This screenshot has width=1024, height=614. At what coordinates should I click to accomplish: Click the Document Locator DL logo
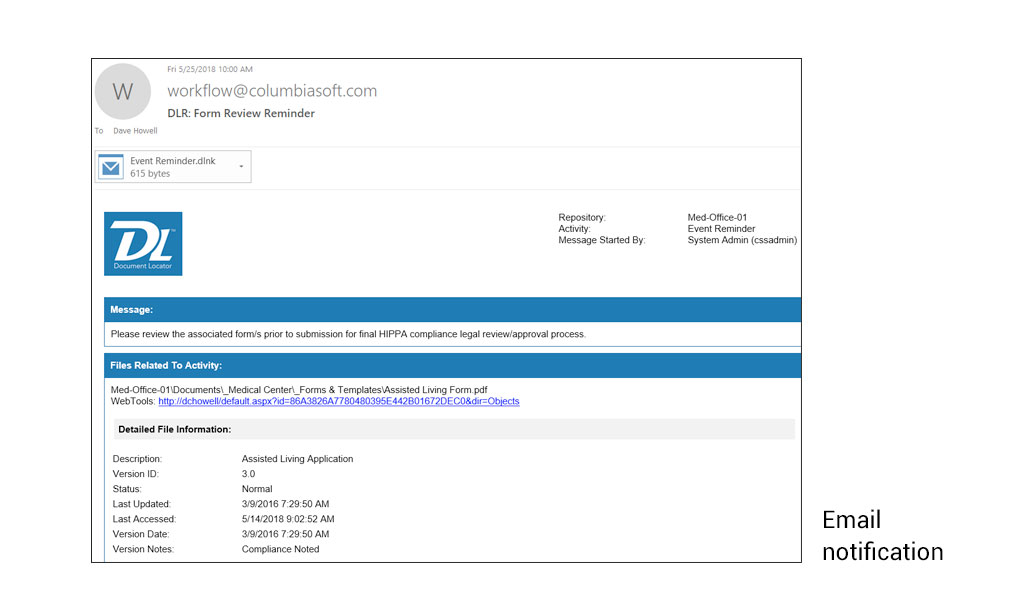pyautogui.click(x=143, y=243)
